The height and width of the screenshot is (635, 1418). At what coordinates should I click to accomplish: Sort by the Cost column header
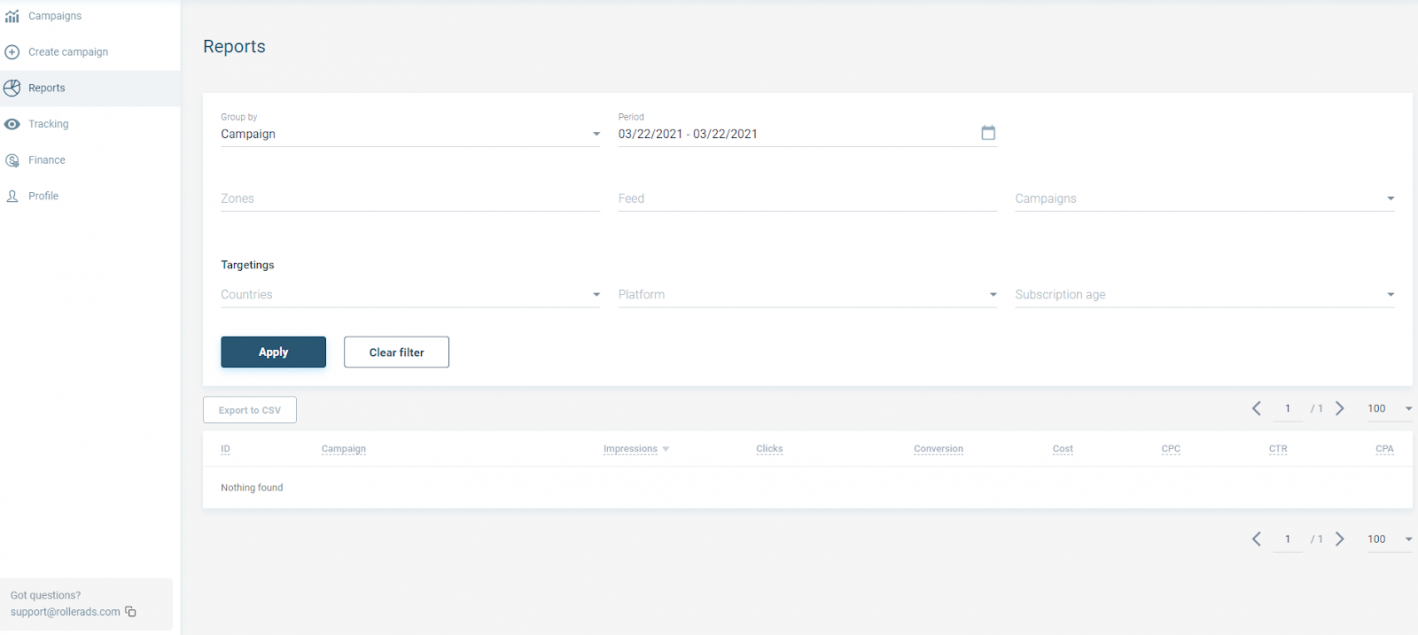[x=1063, y=449]
